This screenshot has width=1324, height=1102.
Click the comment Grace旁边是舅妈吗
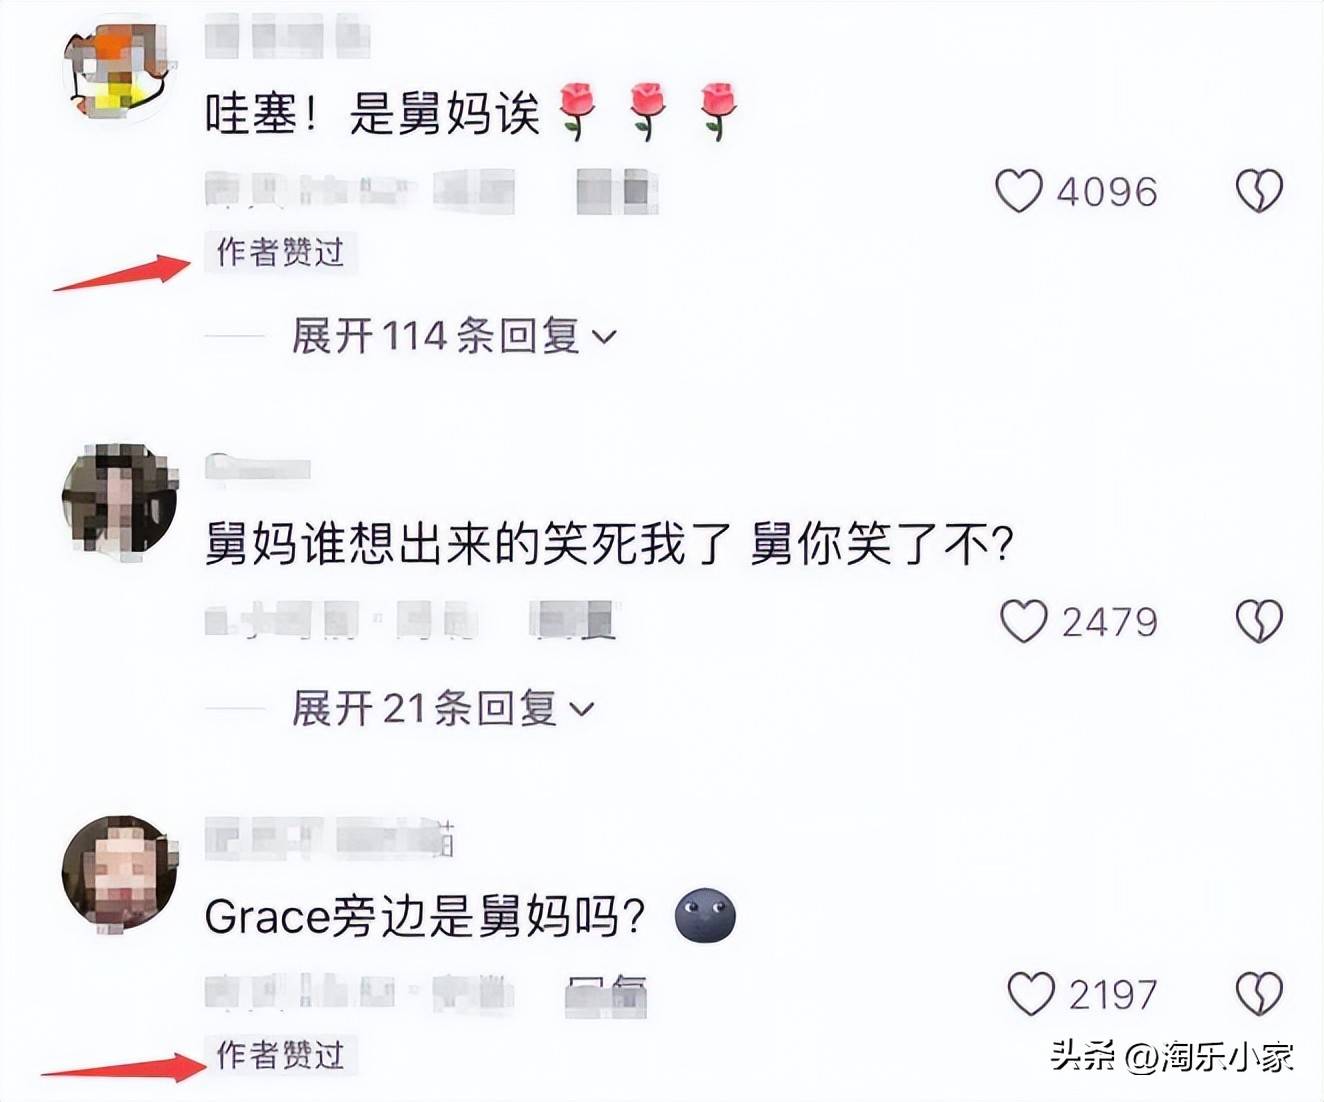point(425,916)
